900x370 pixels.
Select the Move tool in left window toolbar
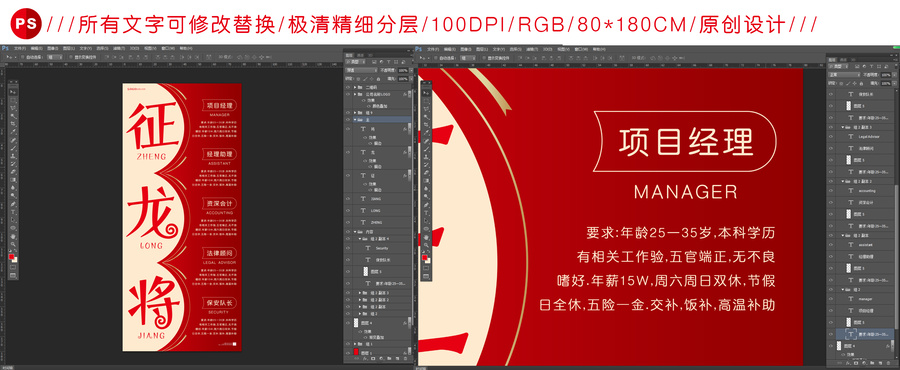point(13,92)
